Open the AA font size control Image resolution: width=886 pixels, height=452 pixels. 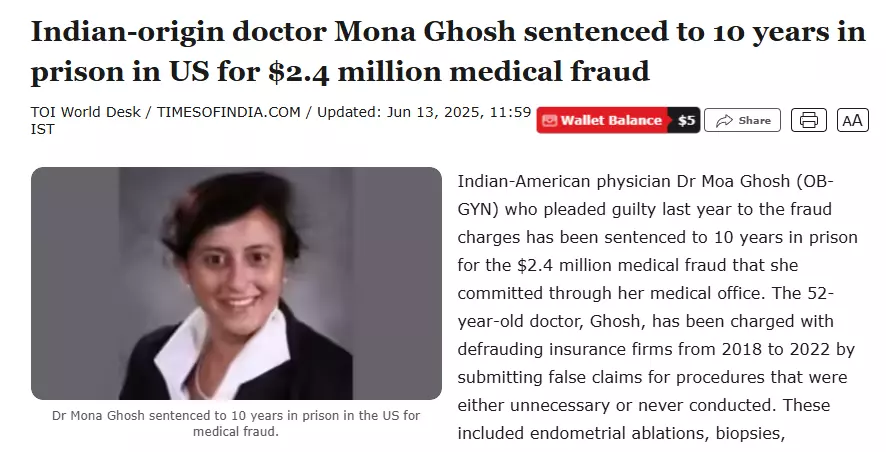[x=853, y=120]
